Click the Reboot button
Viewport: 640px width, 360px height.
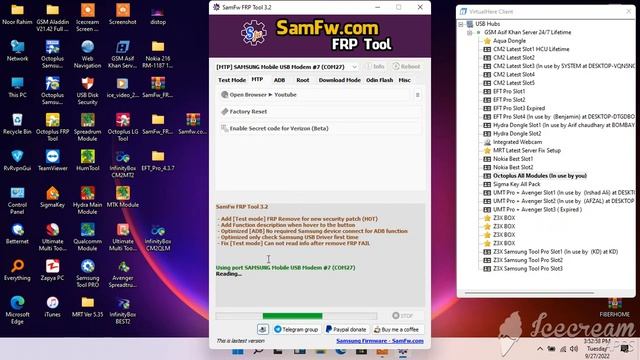click(406, 67)
